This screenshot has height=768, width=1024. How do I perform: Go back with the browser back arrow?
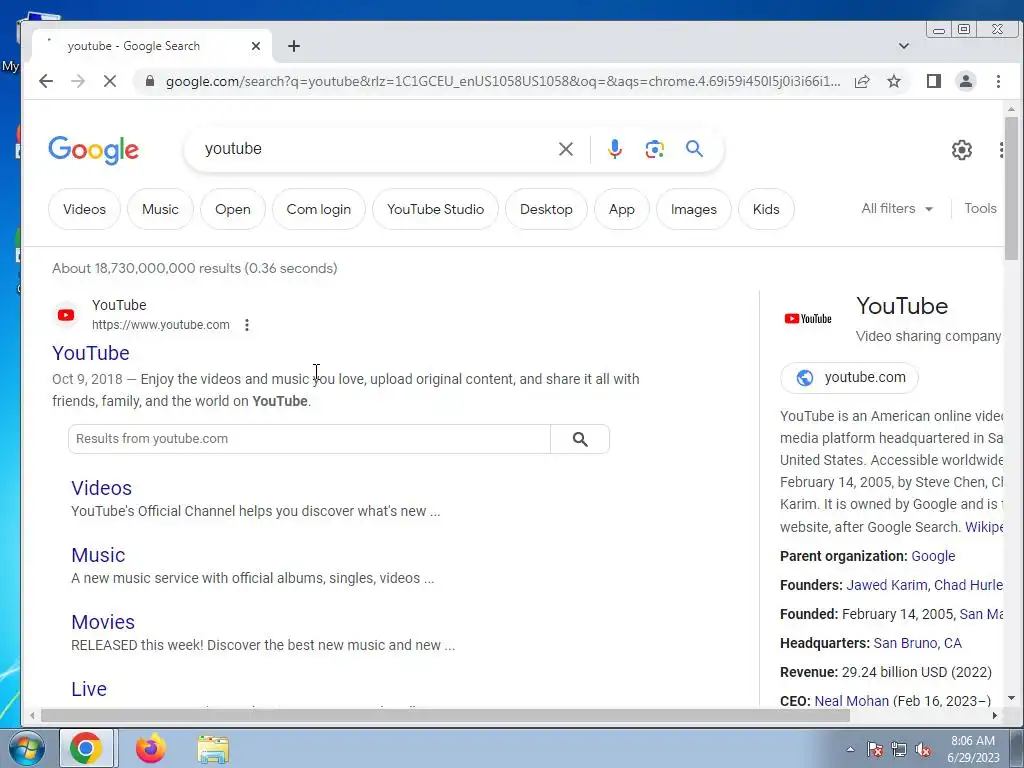coord(46,81)
